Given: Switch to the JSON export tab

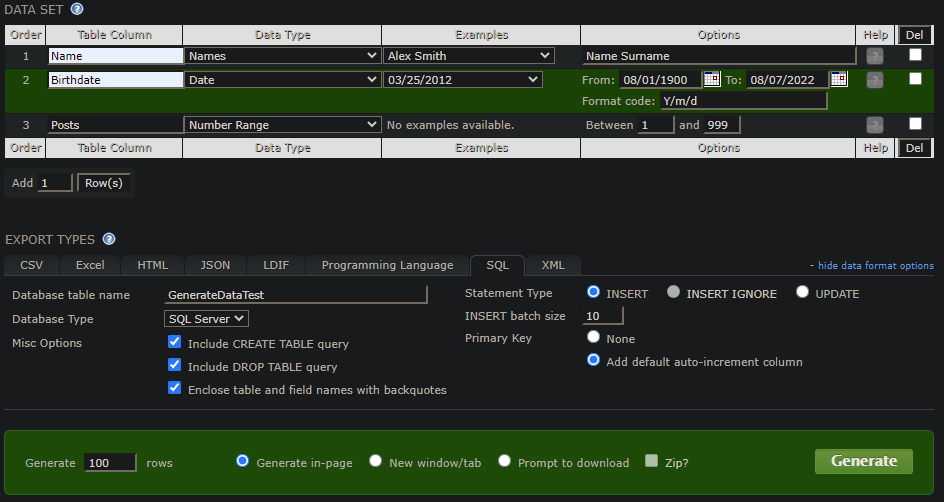Looking at the screenshot, I should (215, 265).
